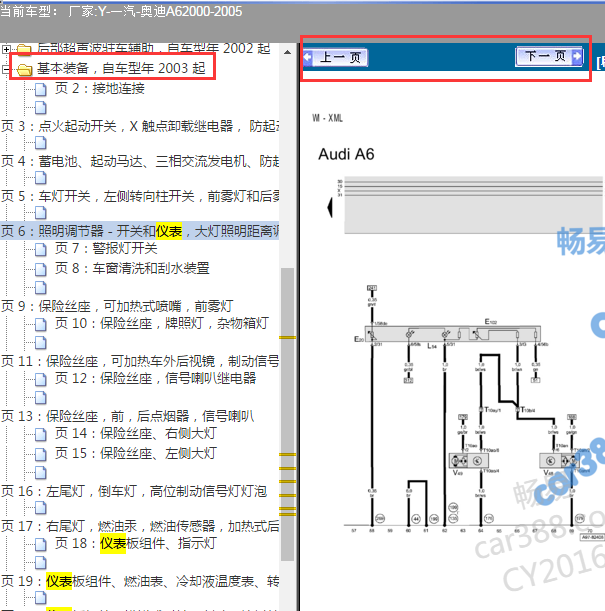This screenshot has height=611, width=605.
Task: Click black left arrow beside wiring diagram
Action: [x=330, y=207]
